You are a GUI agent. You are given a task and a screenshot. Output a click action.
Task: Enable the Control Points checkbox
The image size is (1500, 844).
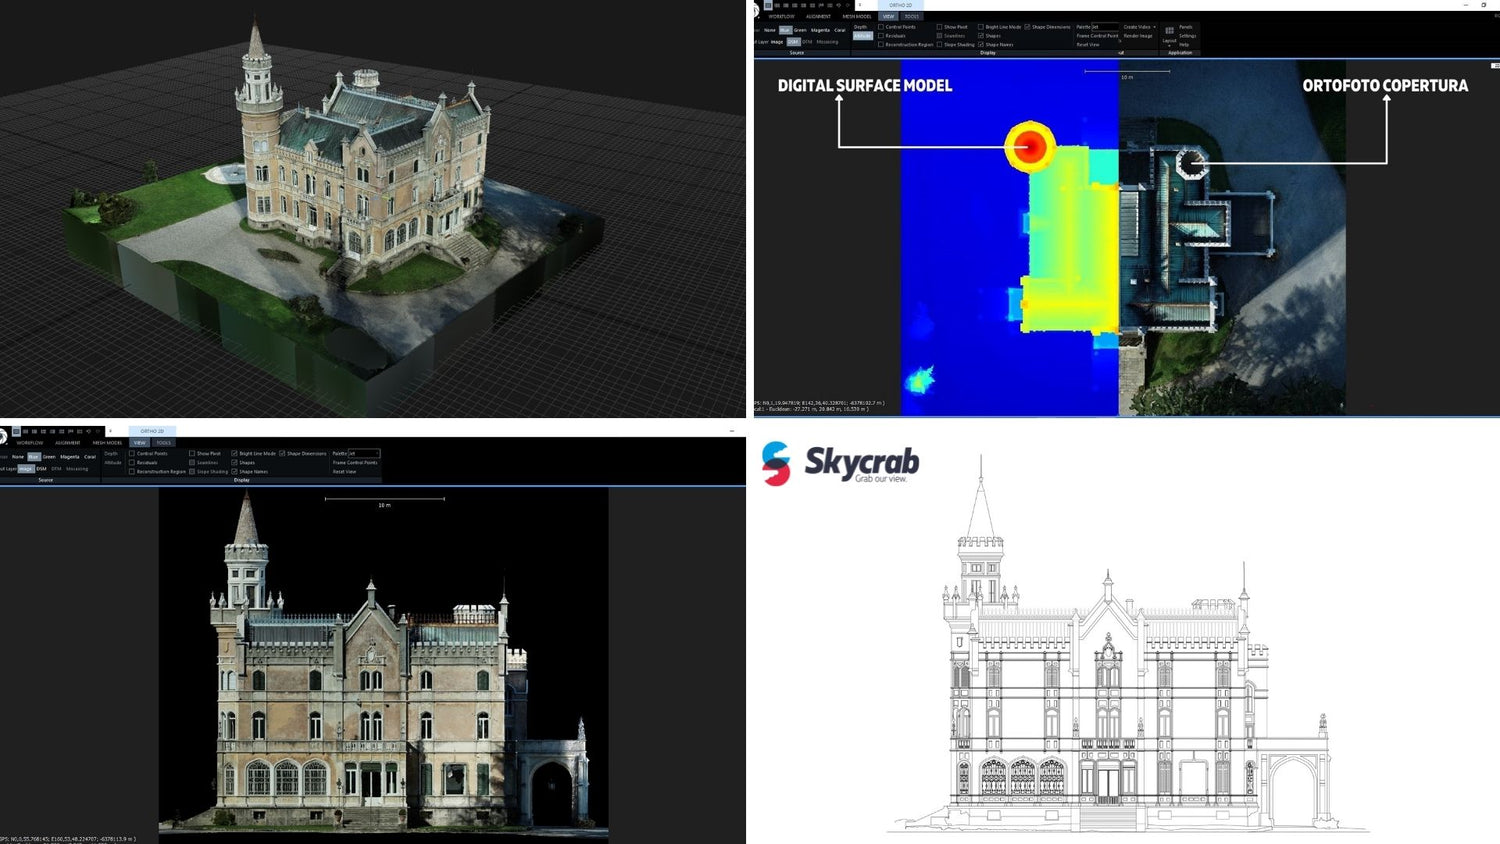pyautogui.click(x=882, y=27)
